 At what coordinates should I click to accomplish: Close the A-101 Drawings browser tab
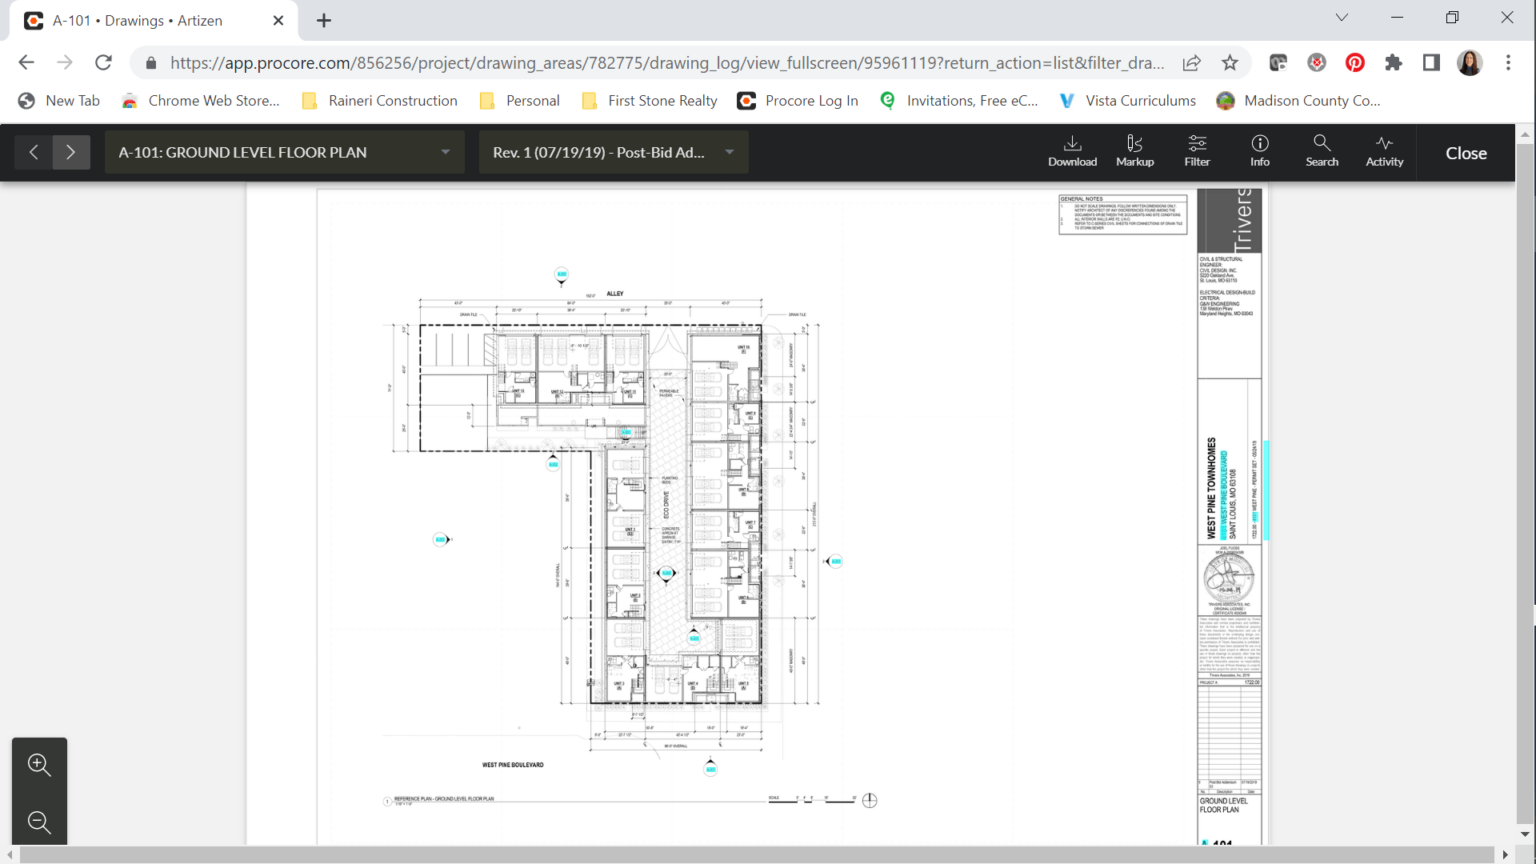pyautogui.click(x=278, y=20)
